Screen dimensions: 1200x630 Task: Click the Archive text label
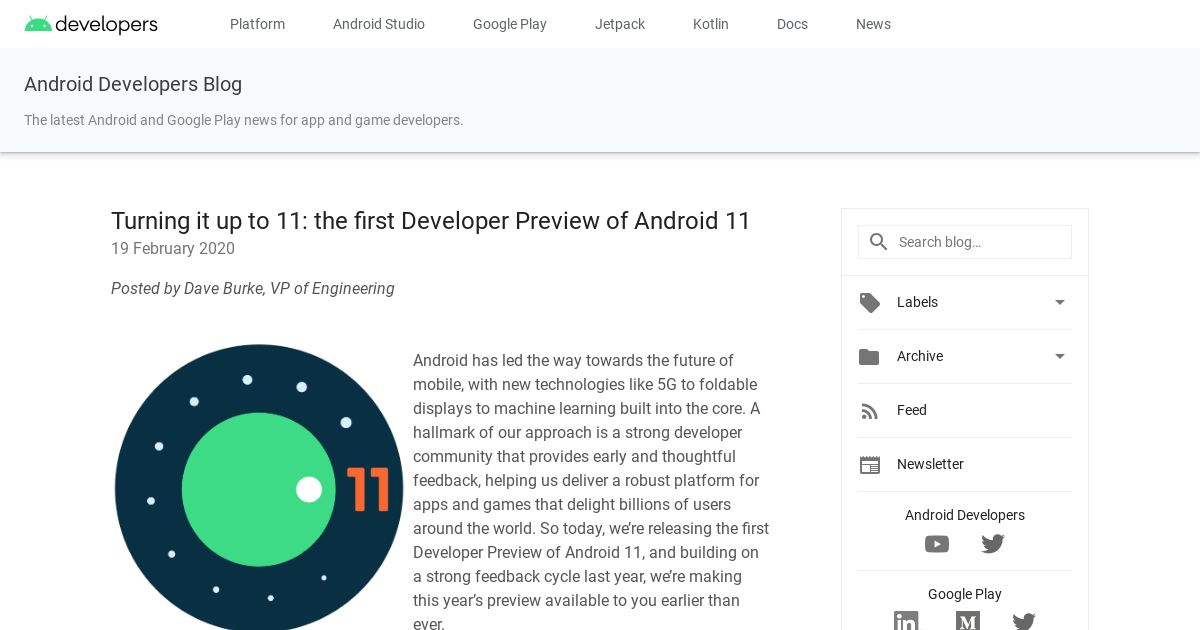click(x=920, y=356)
